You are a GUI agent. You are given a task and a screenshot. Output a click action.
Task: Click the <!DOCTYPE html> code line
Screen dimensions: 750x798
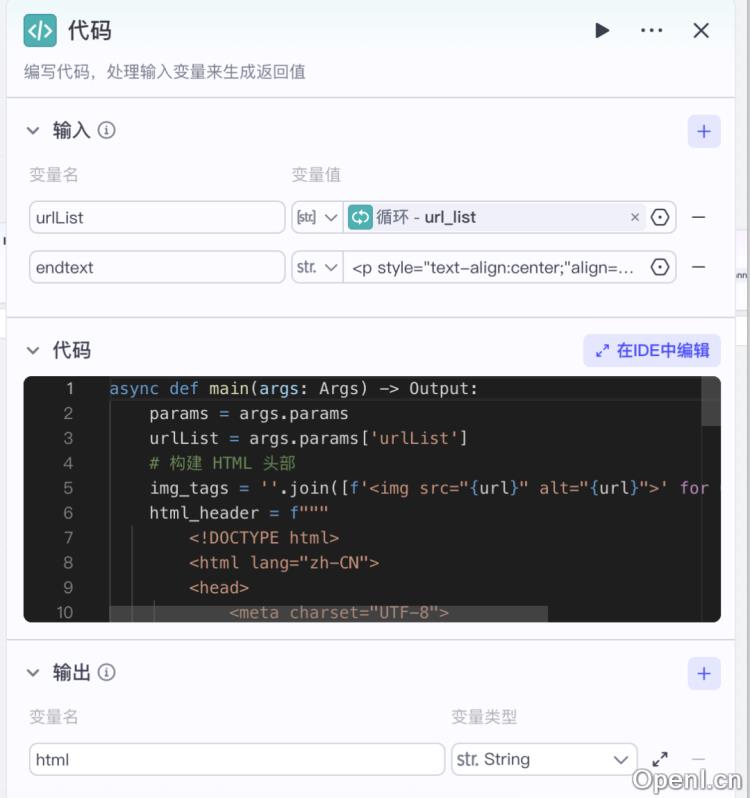click(264, 538)
